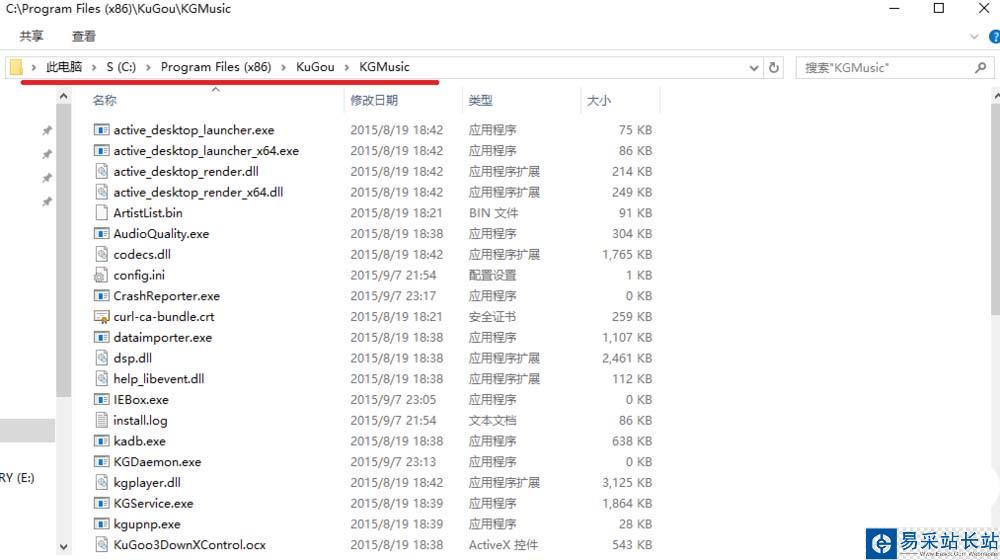
Task: Sort by the 类型 column header
Action: tap(480, 101)
